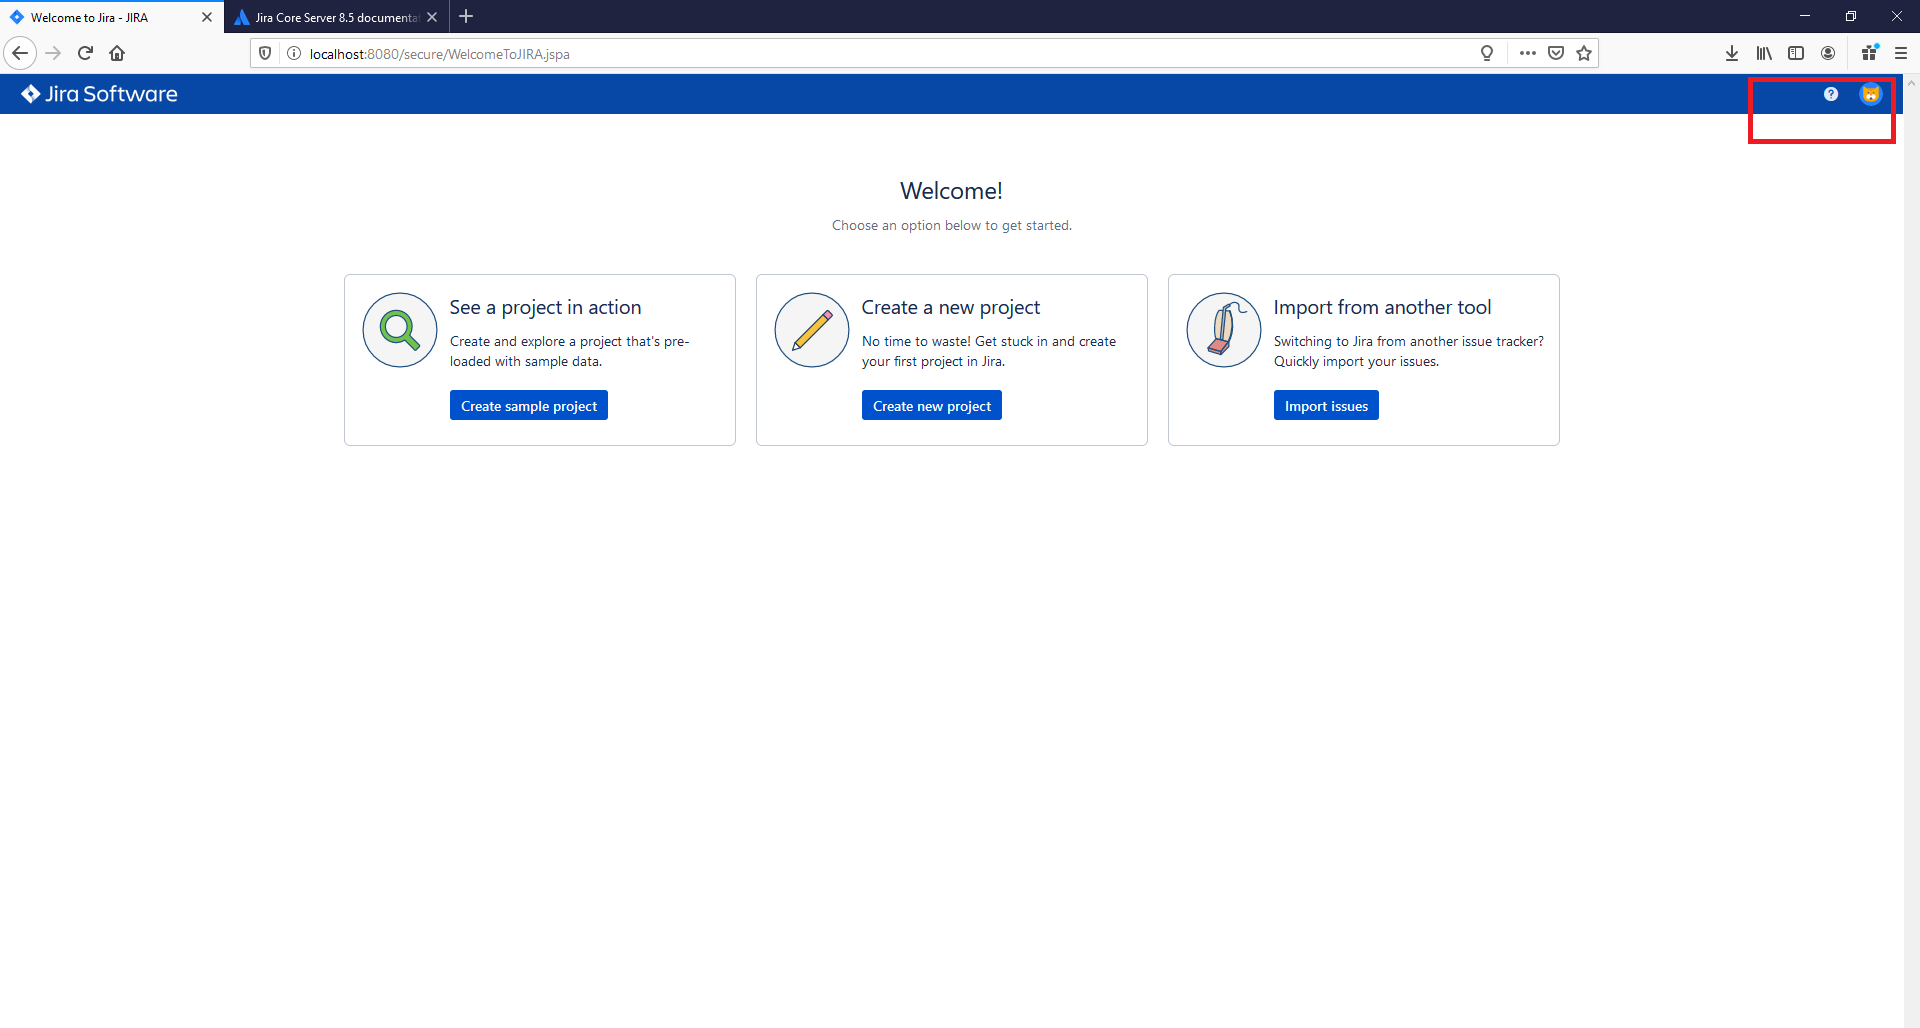Screen dimensions: 1920x1028
Task: Close the Jira Core Server documentation tab
Action: [432, 17]
